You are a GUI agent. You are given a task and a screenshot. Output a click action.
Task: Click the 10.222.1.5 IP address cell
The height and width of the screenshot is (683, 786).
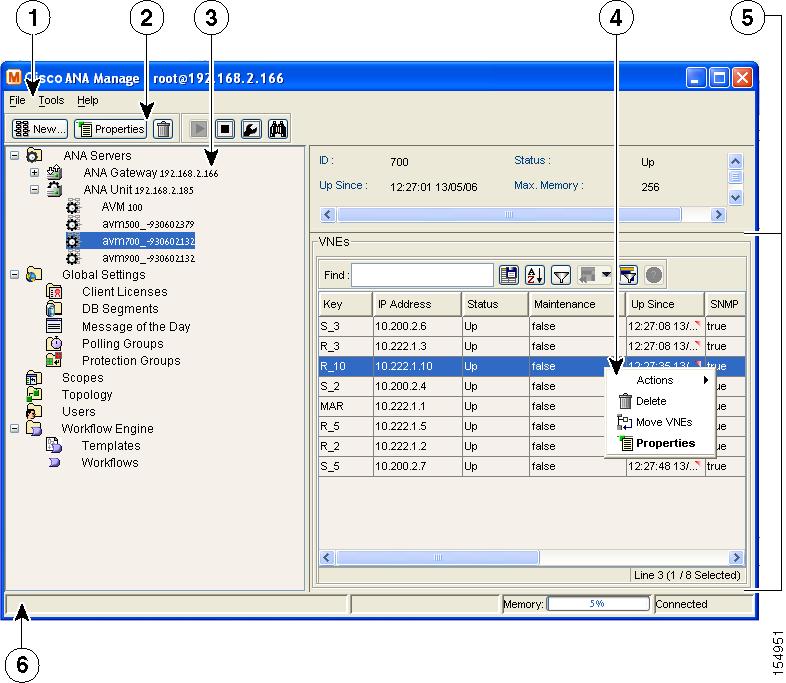[418, 426]
